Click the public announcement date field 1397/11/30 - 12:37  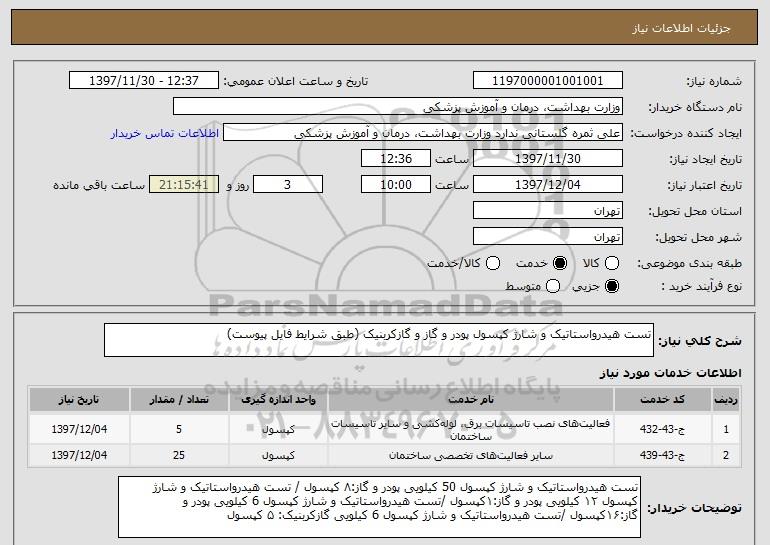[144, 81]
